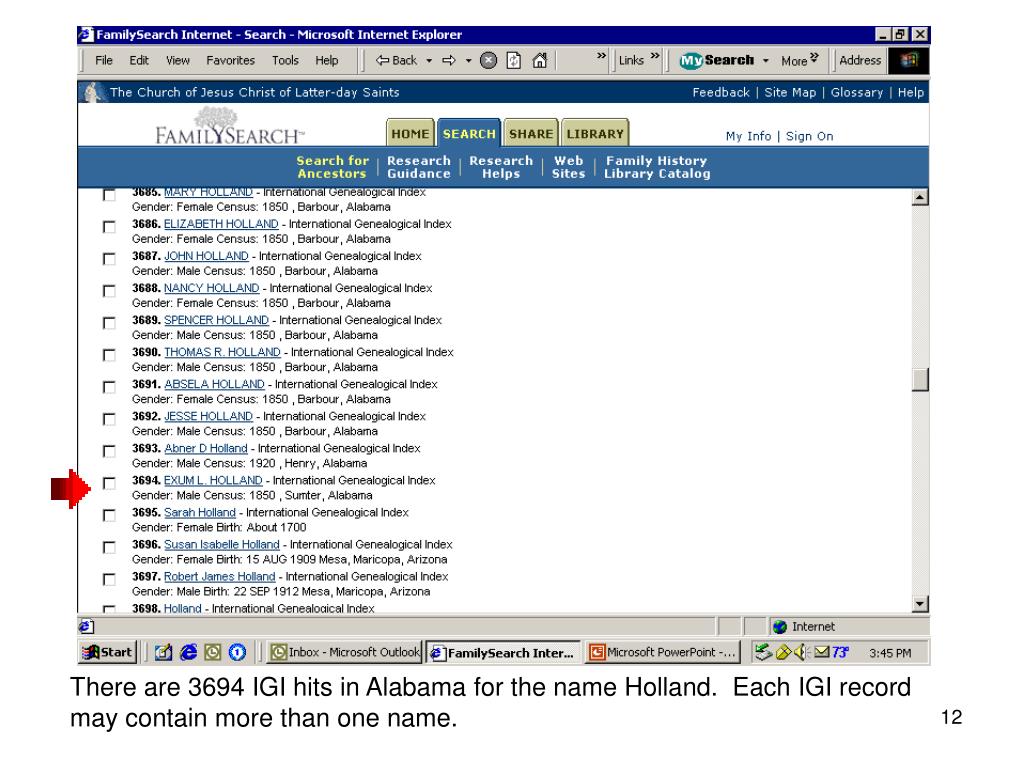Expand toolbar chevron left of Links
Image resolution: width=1024 pixels, height=768 pixels.
(x=601, y=56)
